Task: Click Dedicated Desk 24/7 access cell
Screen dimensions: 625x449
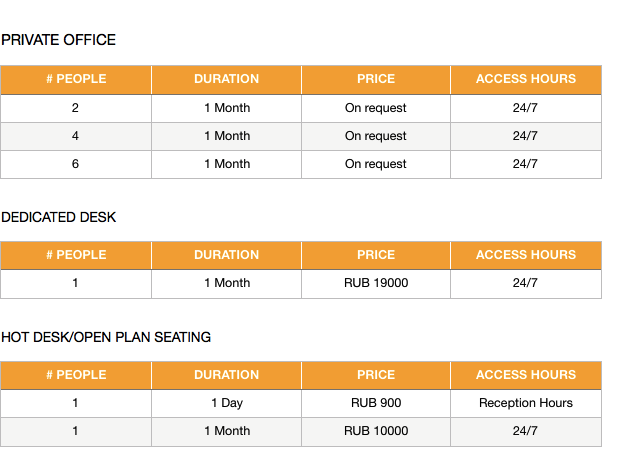Action: click(x=526, y=284)
